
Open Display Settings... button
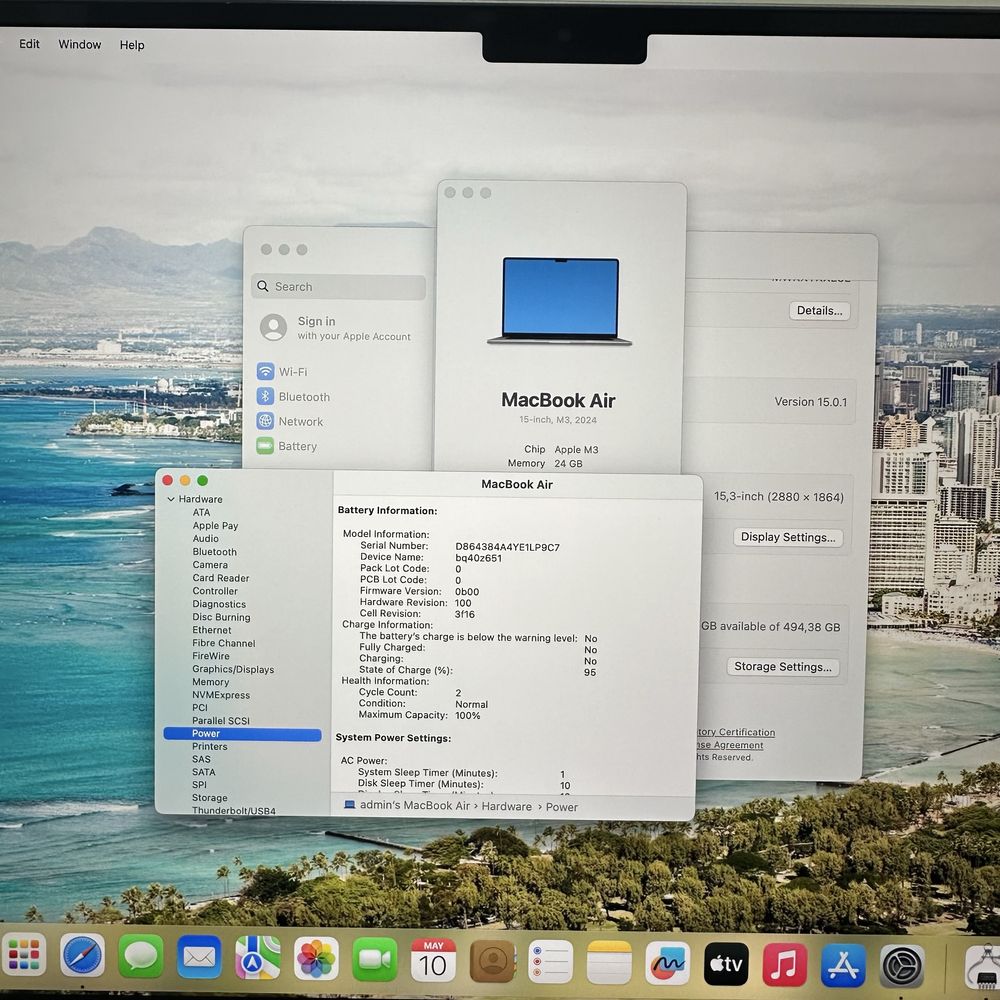788,537
